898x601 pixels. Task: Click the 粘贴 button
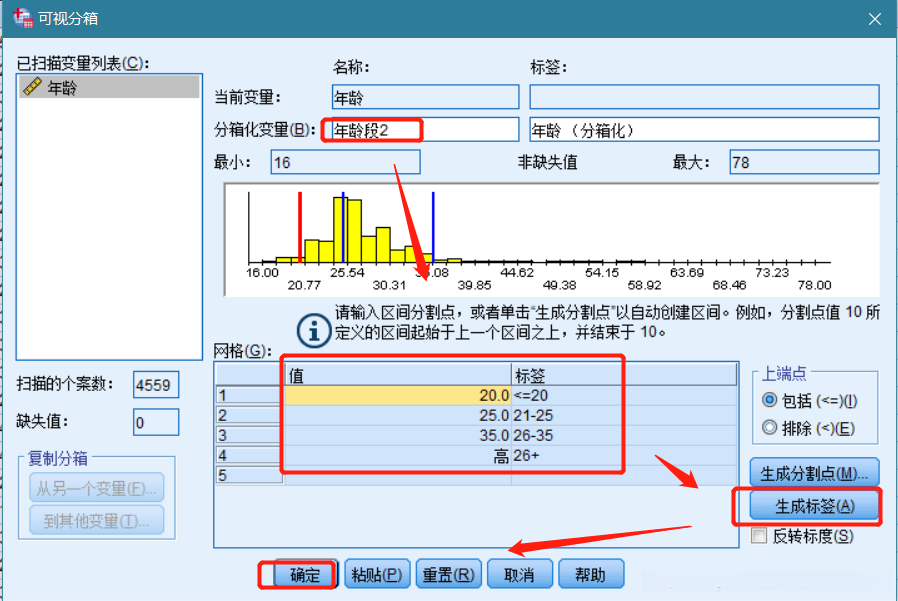(x=374, y=574)
